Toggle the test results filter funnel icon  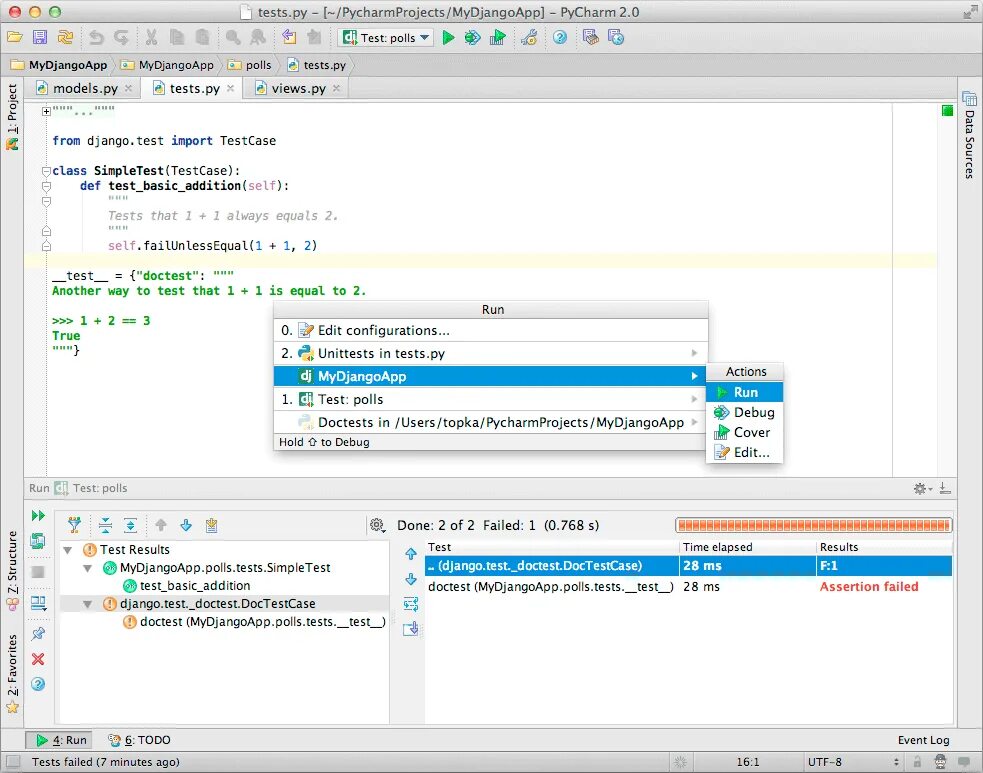click(75, 525)
